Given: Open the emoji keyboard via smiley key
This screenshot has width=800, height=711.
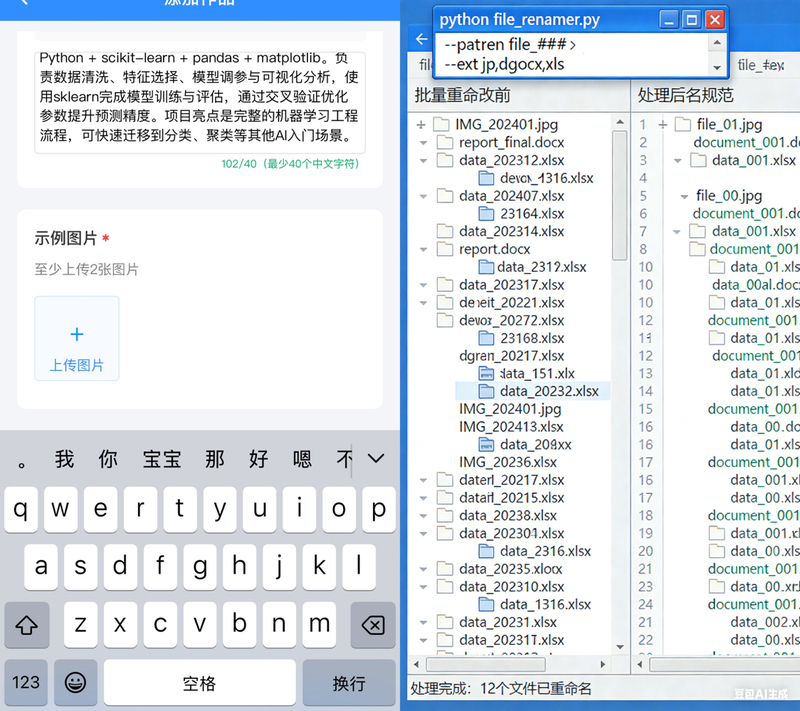Looking at the screenshot, I should click(x=76, y=682).
